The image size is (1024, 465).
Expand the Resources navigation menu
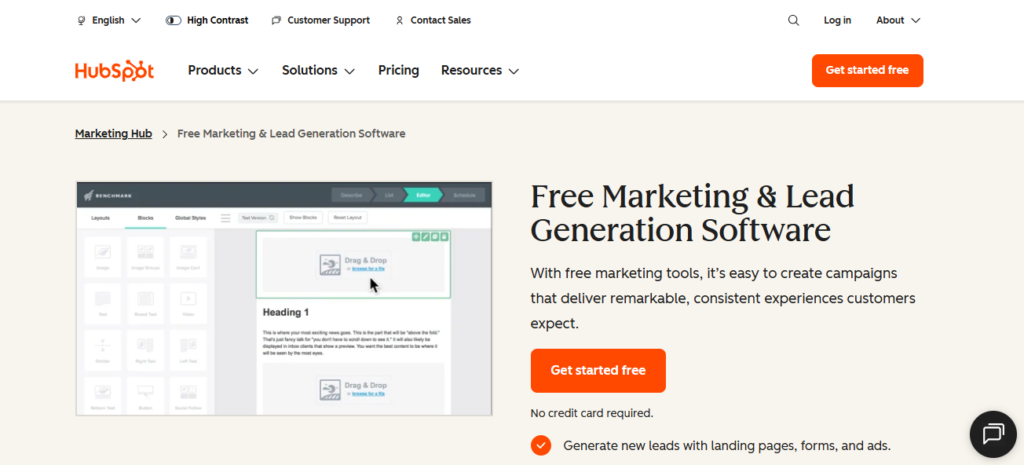pos(480,71)
